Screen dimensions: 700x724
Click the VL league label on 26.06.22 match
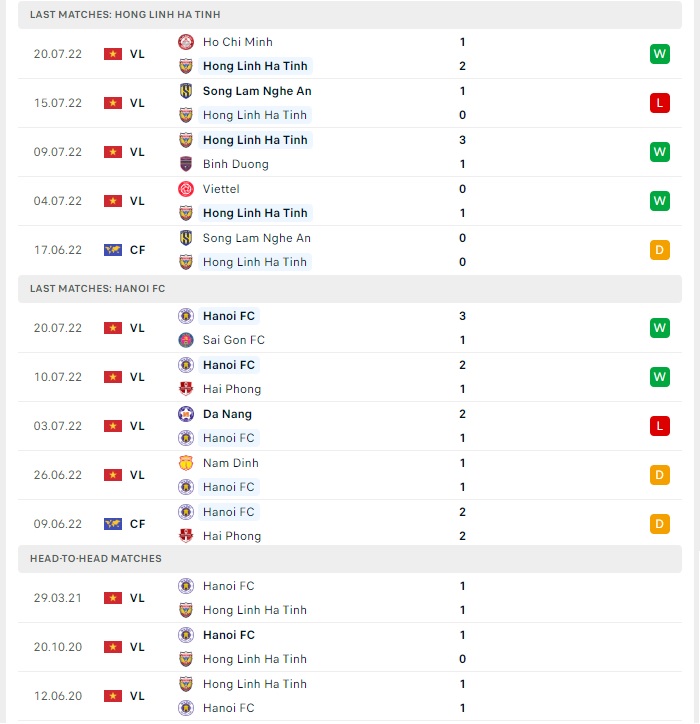click(x=137, y=475)
